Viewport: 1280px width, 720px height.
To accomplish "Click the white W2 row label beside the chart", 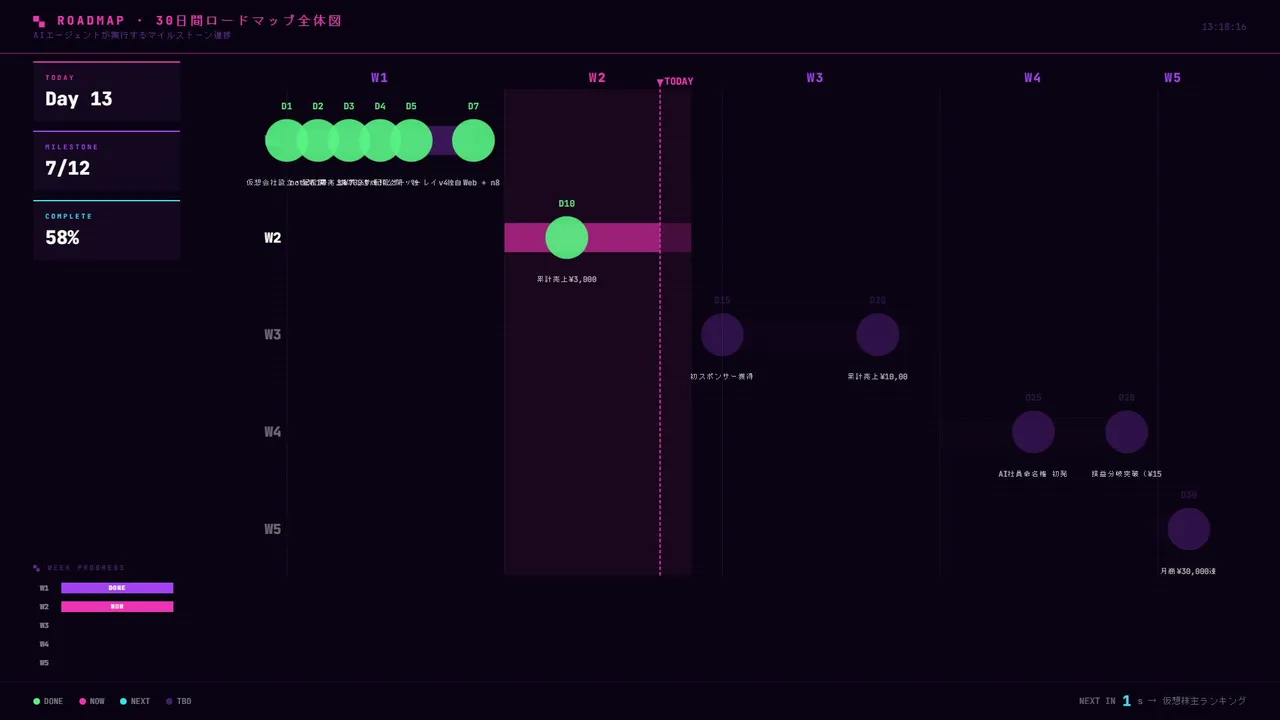I will coord(272,238).
